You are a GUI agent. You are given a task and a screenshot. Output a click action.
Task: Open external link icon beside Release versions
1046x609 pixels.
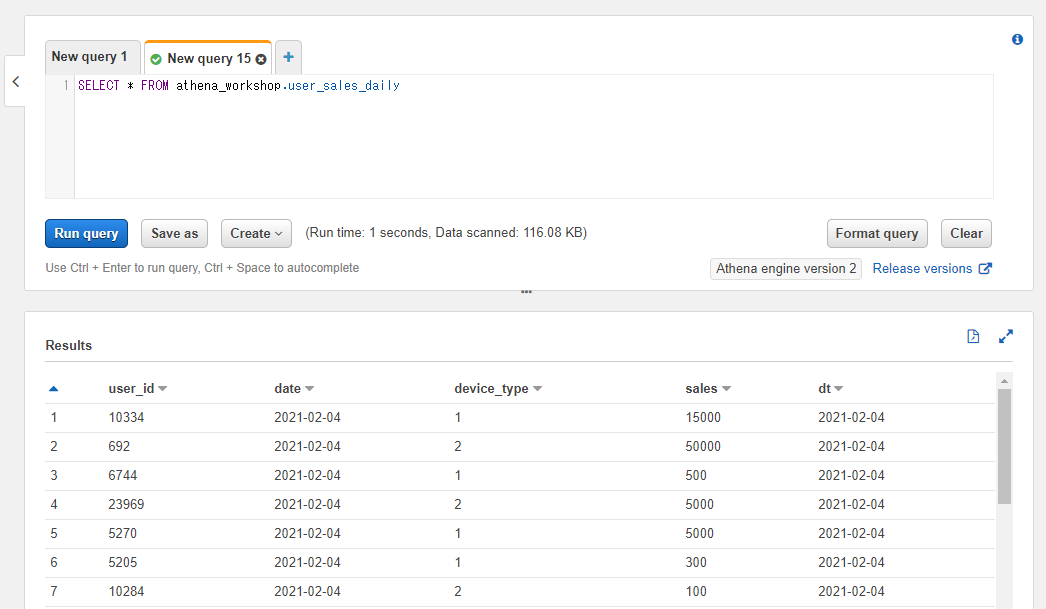coord(985,268)
